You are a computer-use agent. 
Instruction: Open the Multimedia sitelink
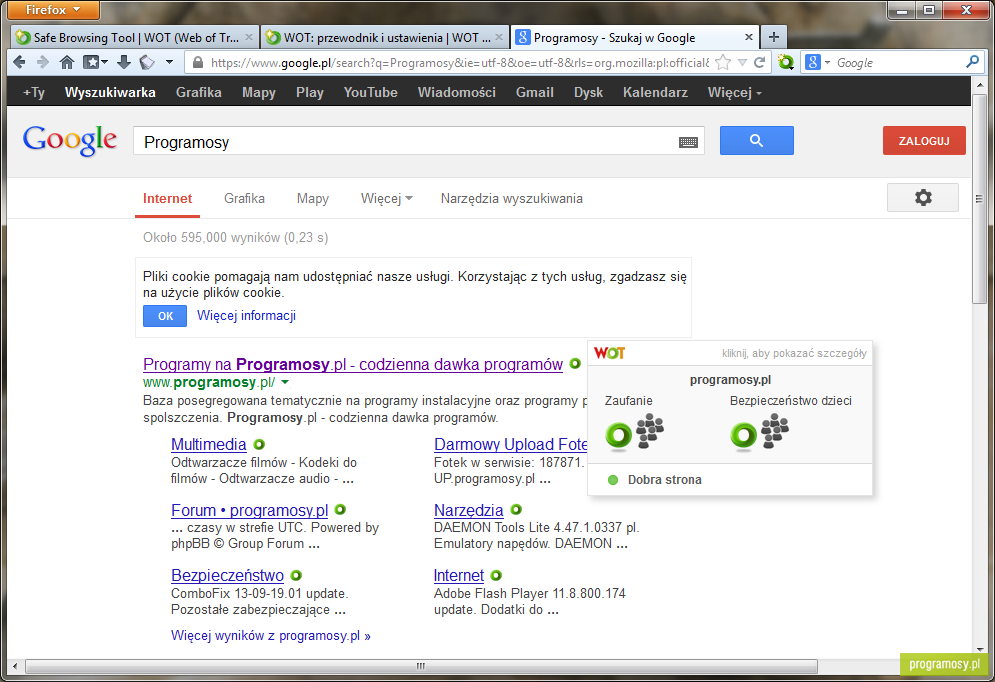click(x=209, y=444)
